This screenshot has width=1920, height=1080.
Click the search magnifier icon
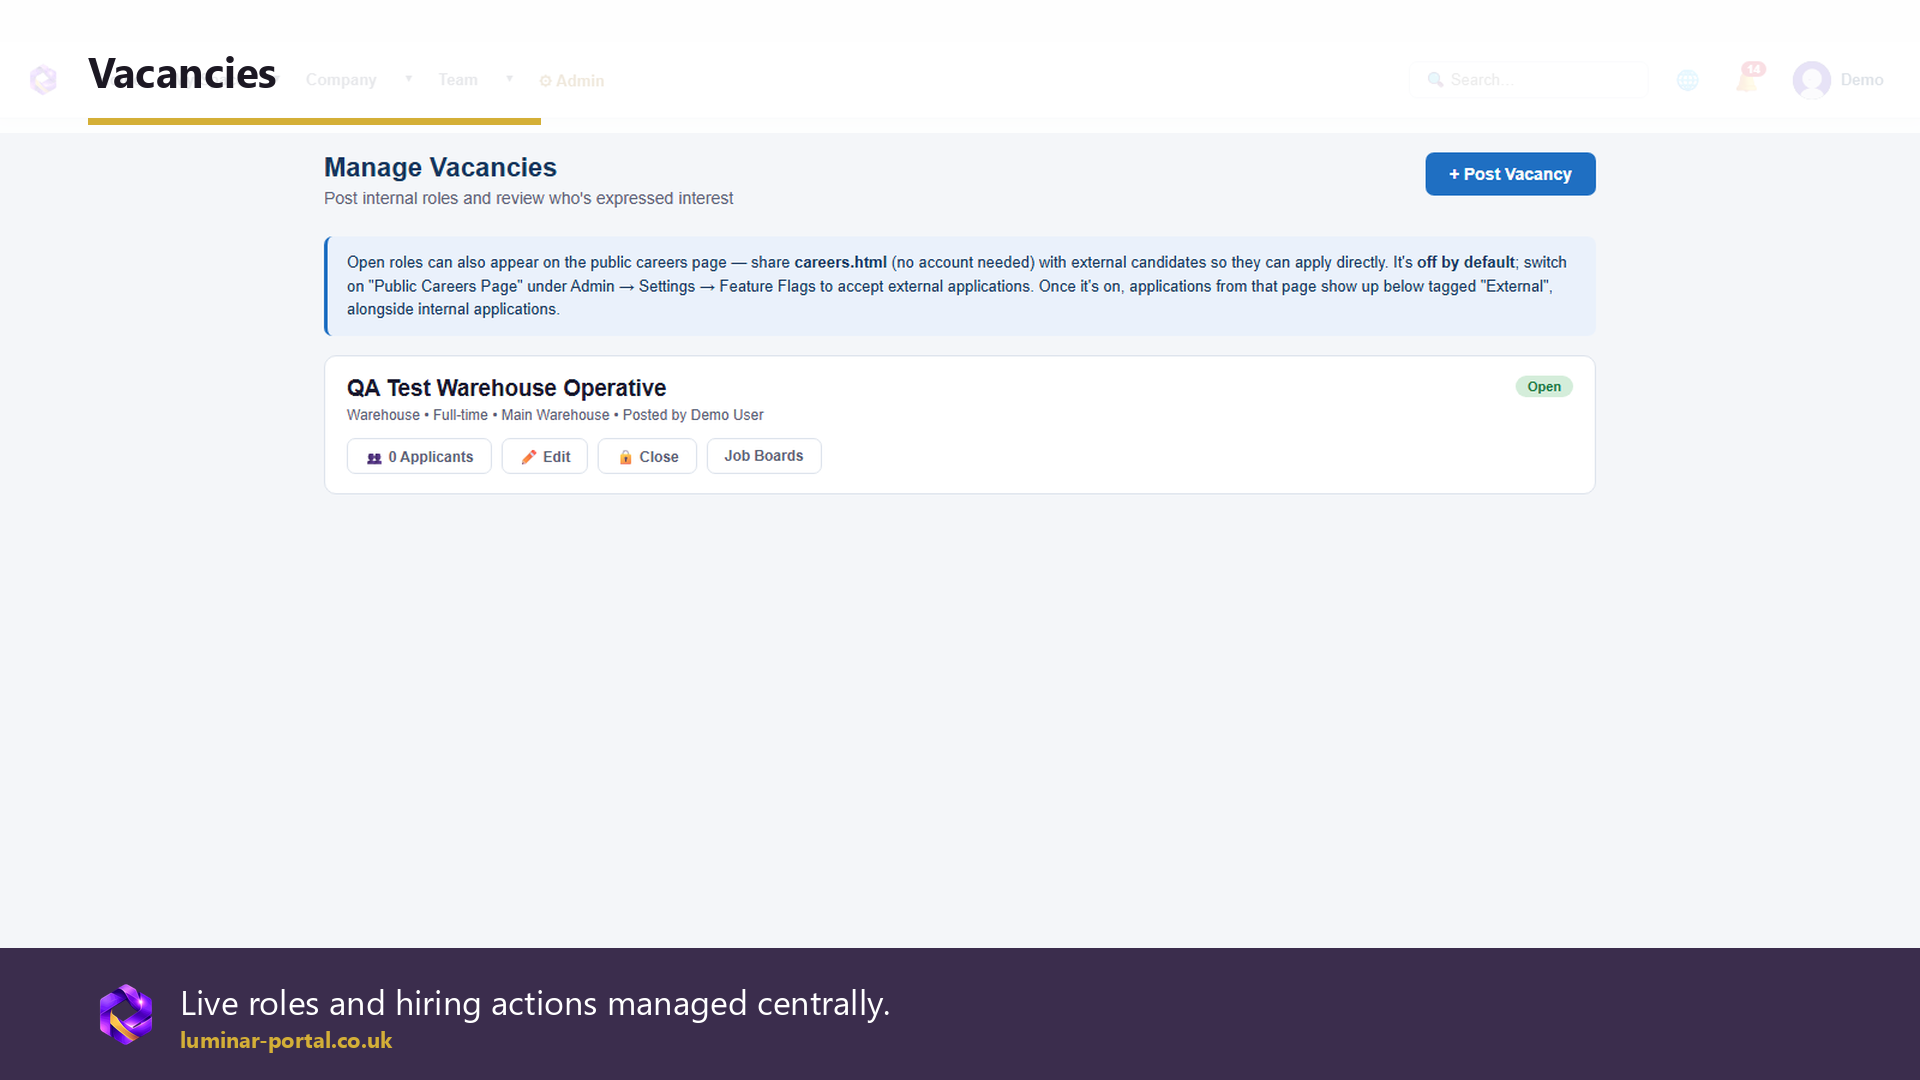point(1435,80)
